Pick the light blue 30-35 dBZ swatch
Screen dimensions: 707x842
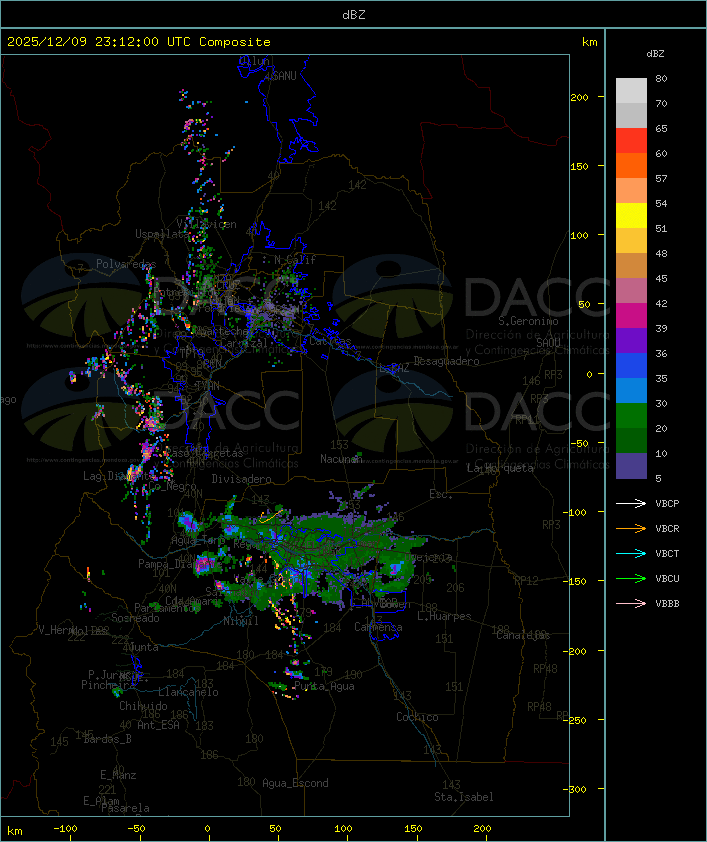tap(631, 390)
